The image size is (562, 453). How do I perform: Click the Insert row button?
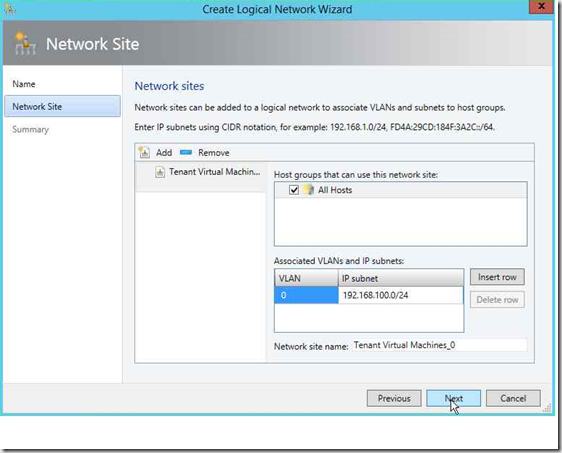[x=497, y=277]
